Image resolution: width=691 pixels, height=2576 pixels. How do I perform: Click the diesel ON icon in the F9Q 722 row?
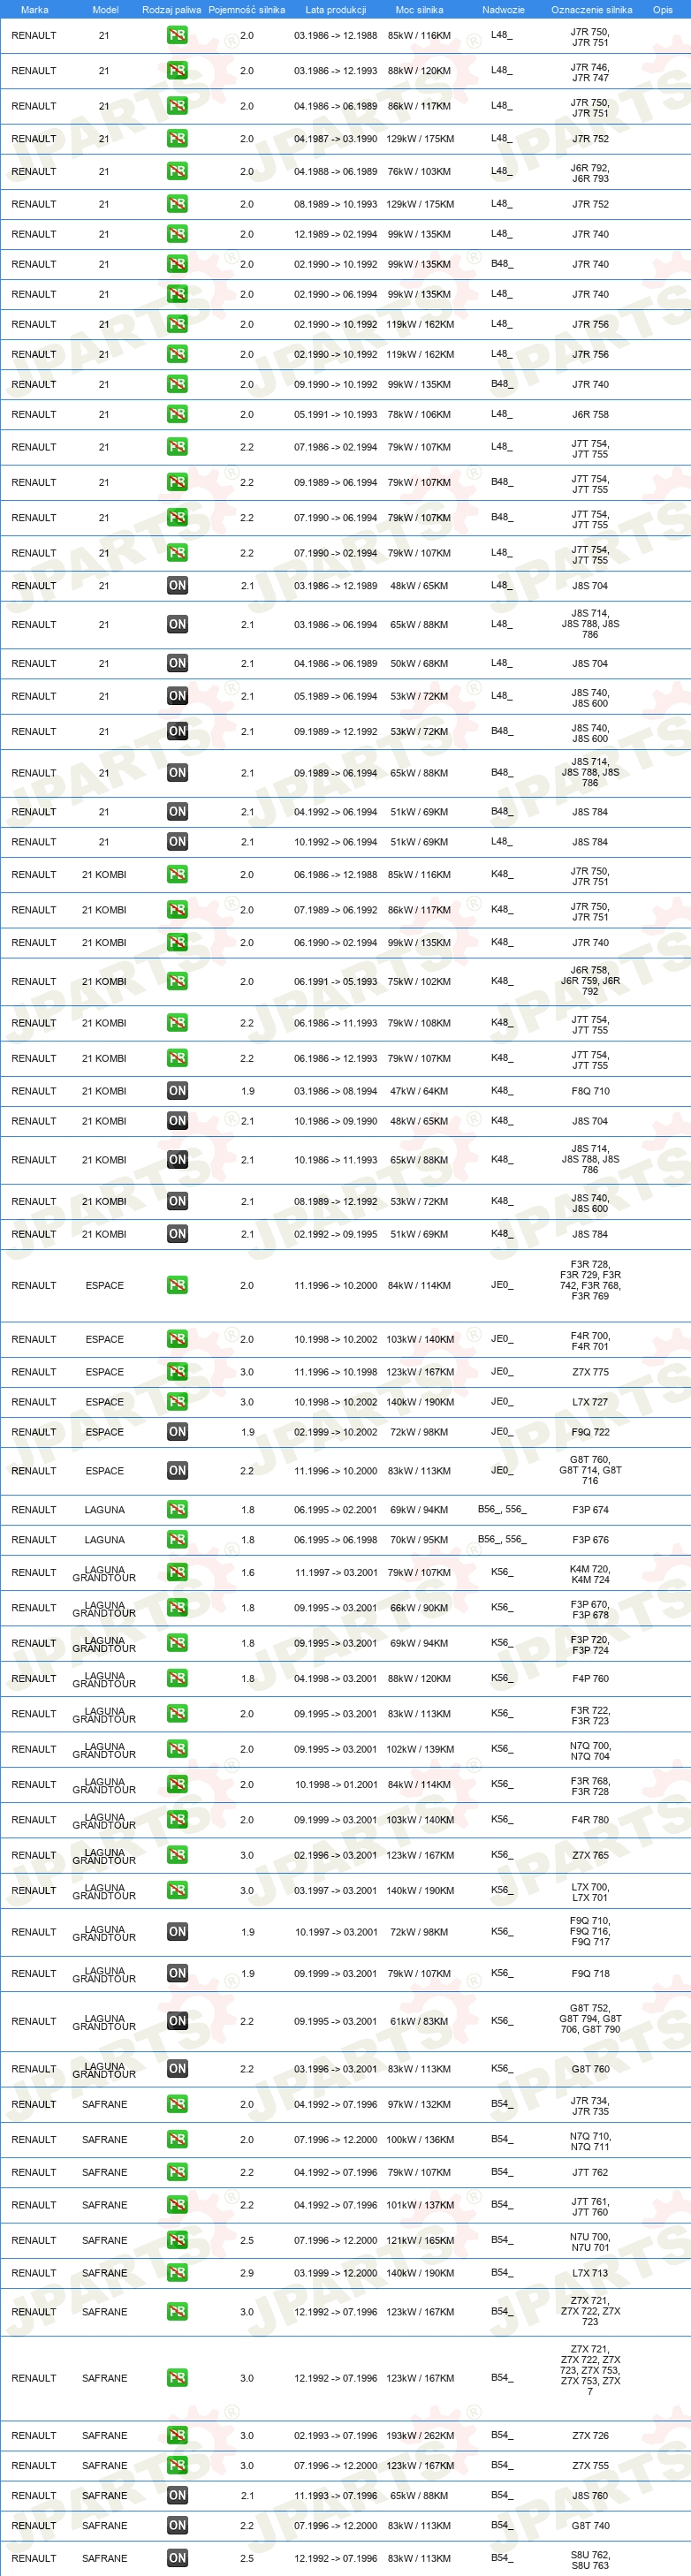tap(177, 1432)
